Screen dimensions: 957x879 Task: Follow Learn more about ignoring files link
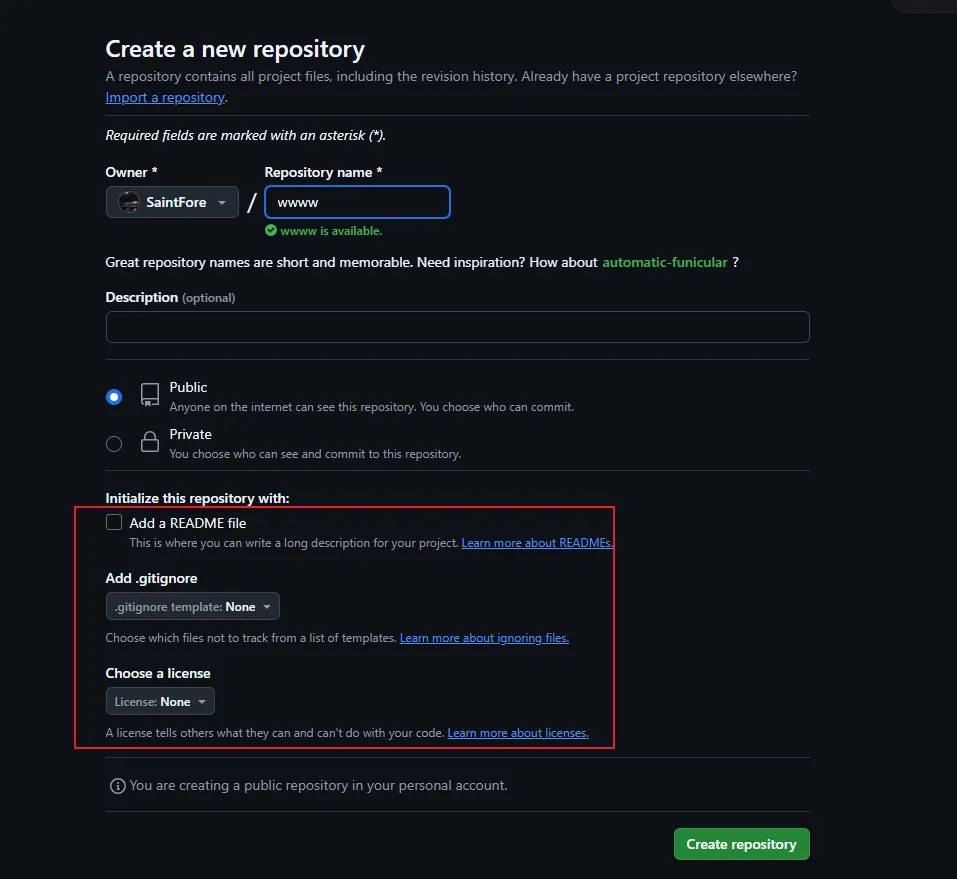tap(484, 638)
